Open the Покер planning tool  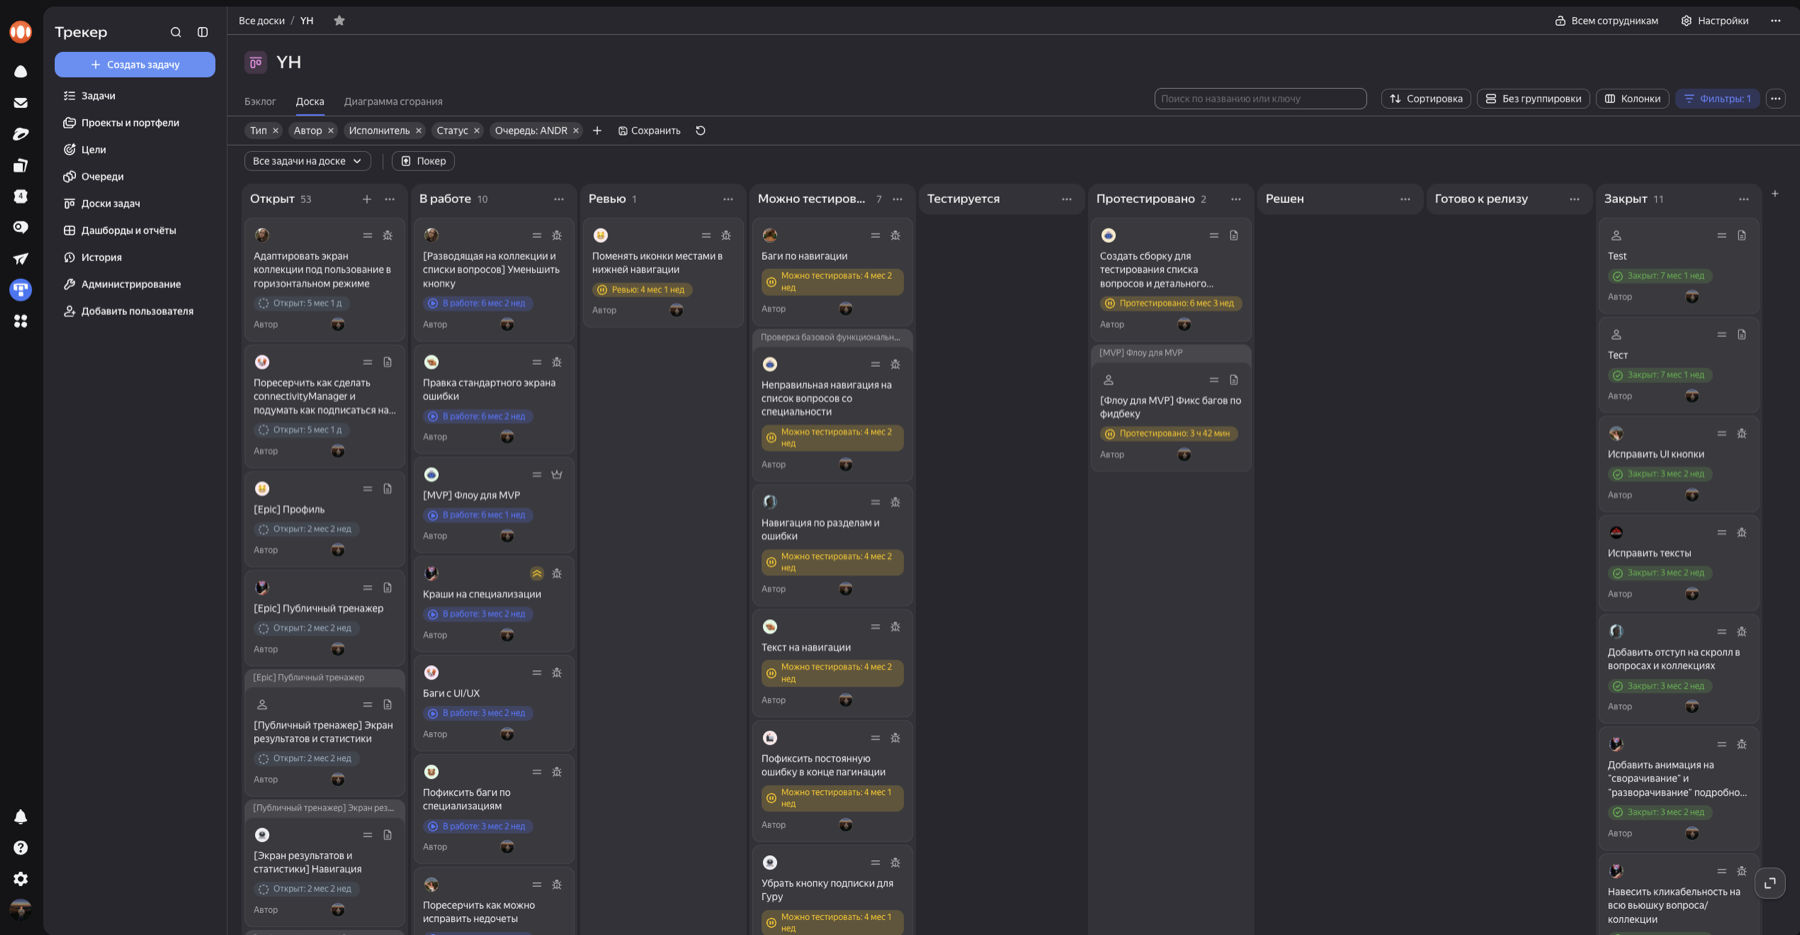(x=423, y=161)
